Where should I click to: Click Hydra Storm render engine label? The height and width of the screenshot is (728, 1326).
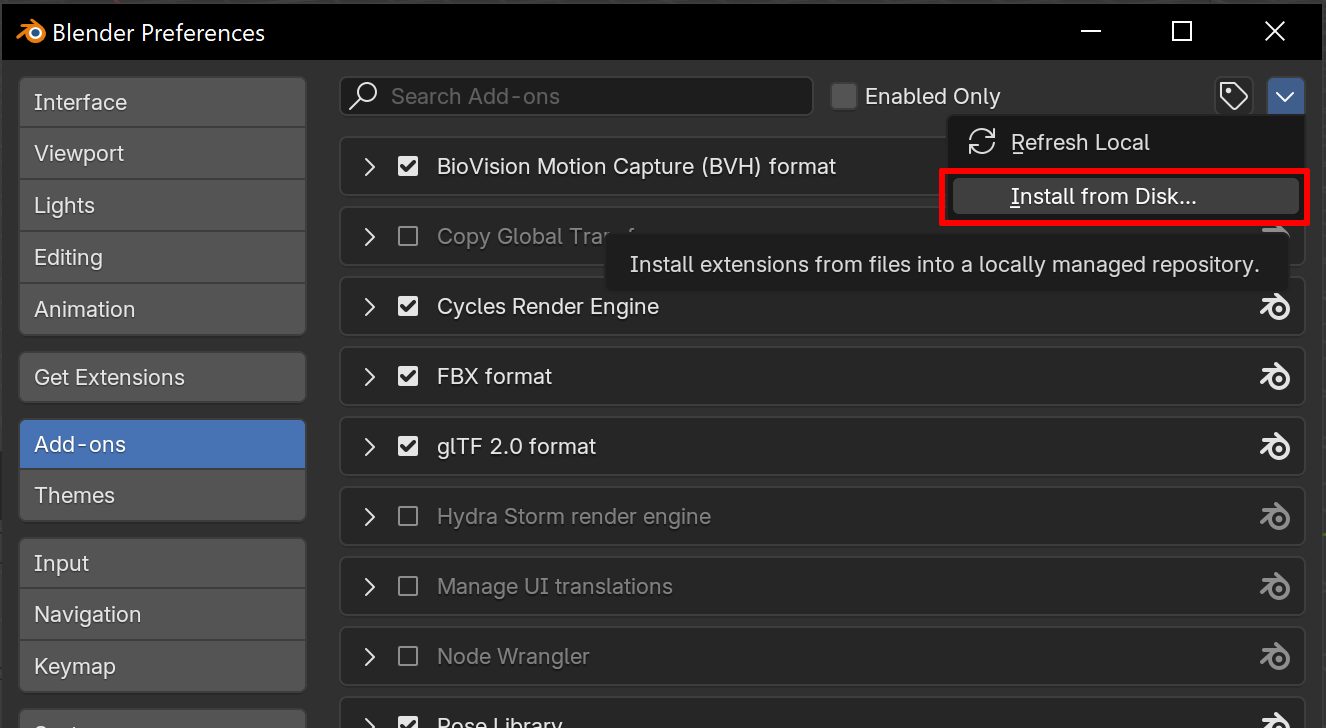click(x=574, y=517)
